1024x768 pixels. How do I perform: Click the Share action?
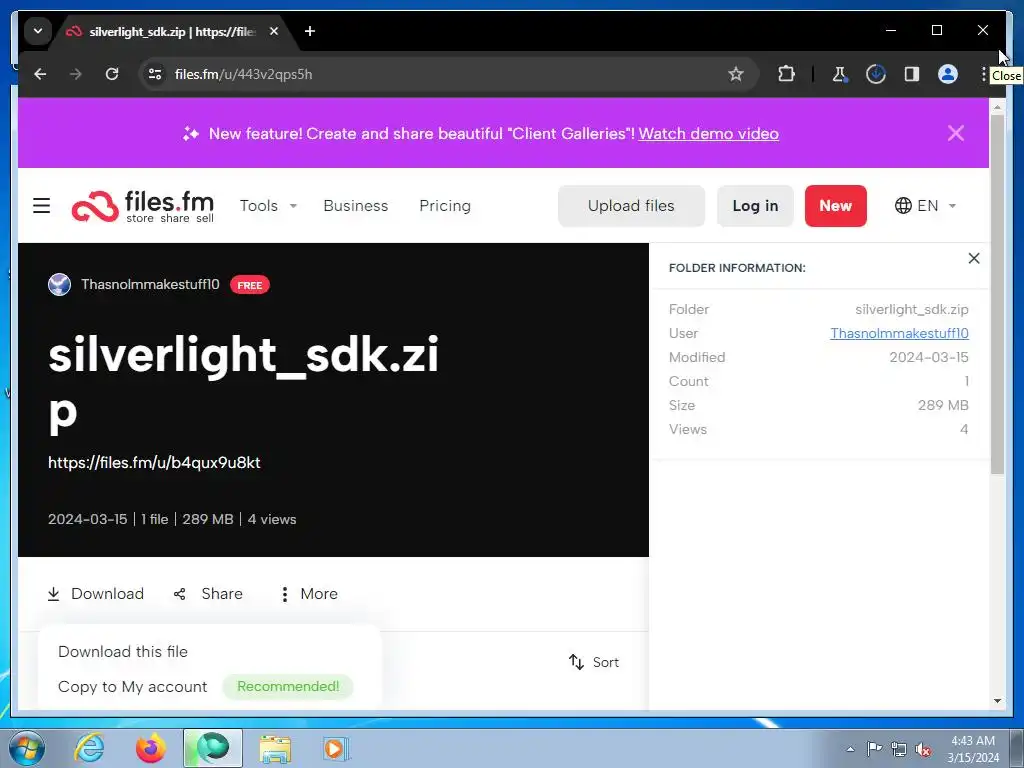point(208,594)
